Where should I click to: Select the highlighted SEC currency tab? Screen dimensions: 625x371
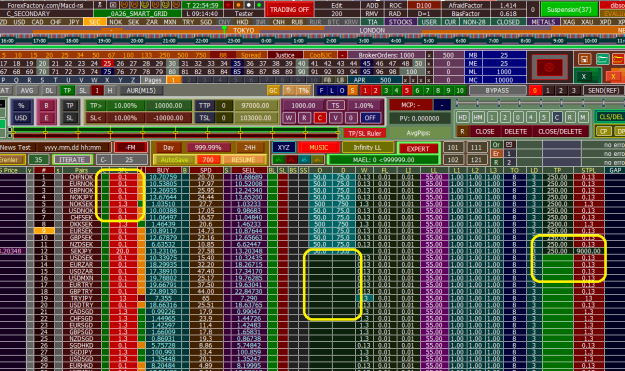94,22
